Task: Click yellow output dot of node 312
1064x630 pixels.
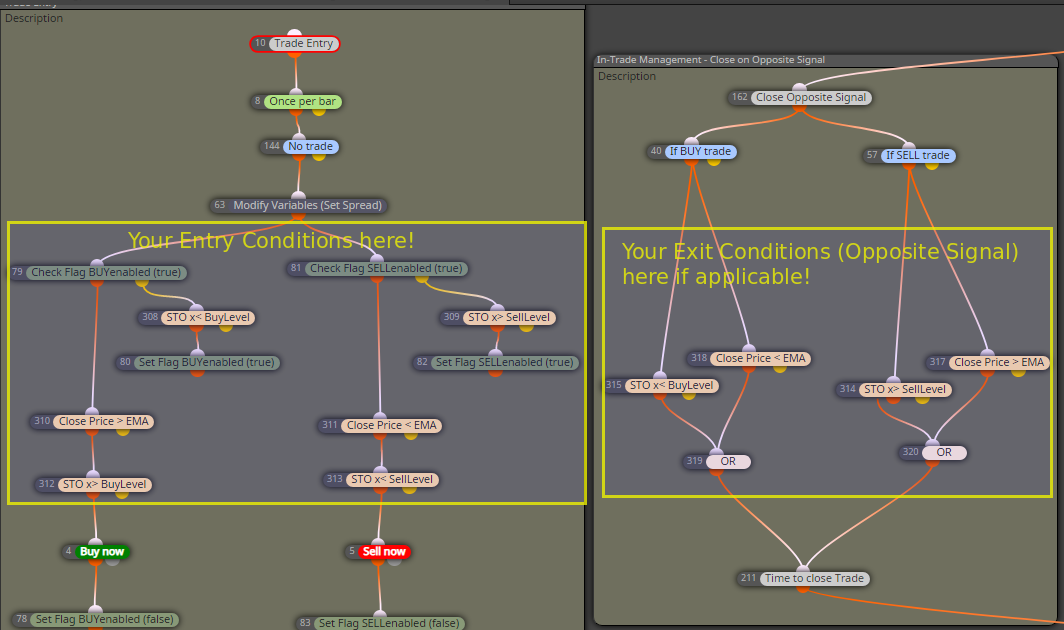Action: 122,494
